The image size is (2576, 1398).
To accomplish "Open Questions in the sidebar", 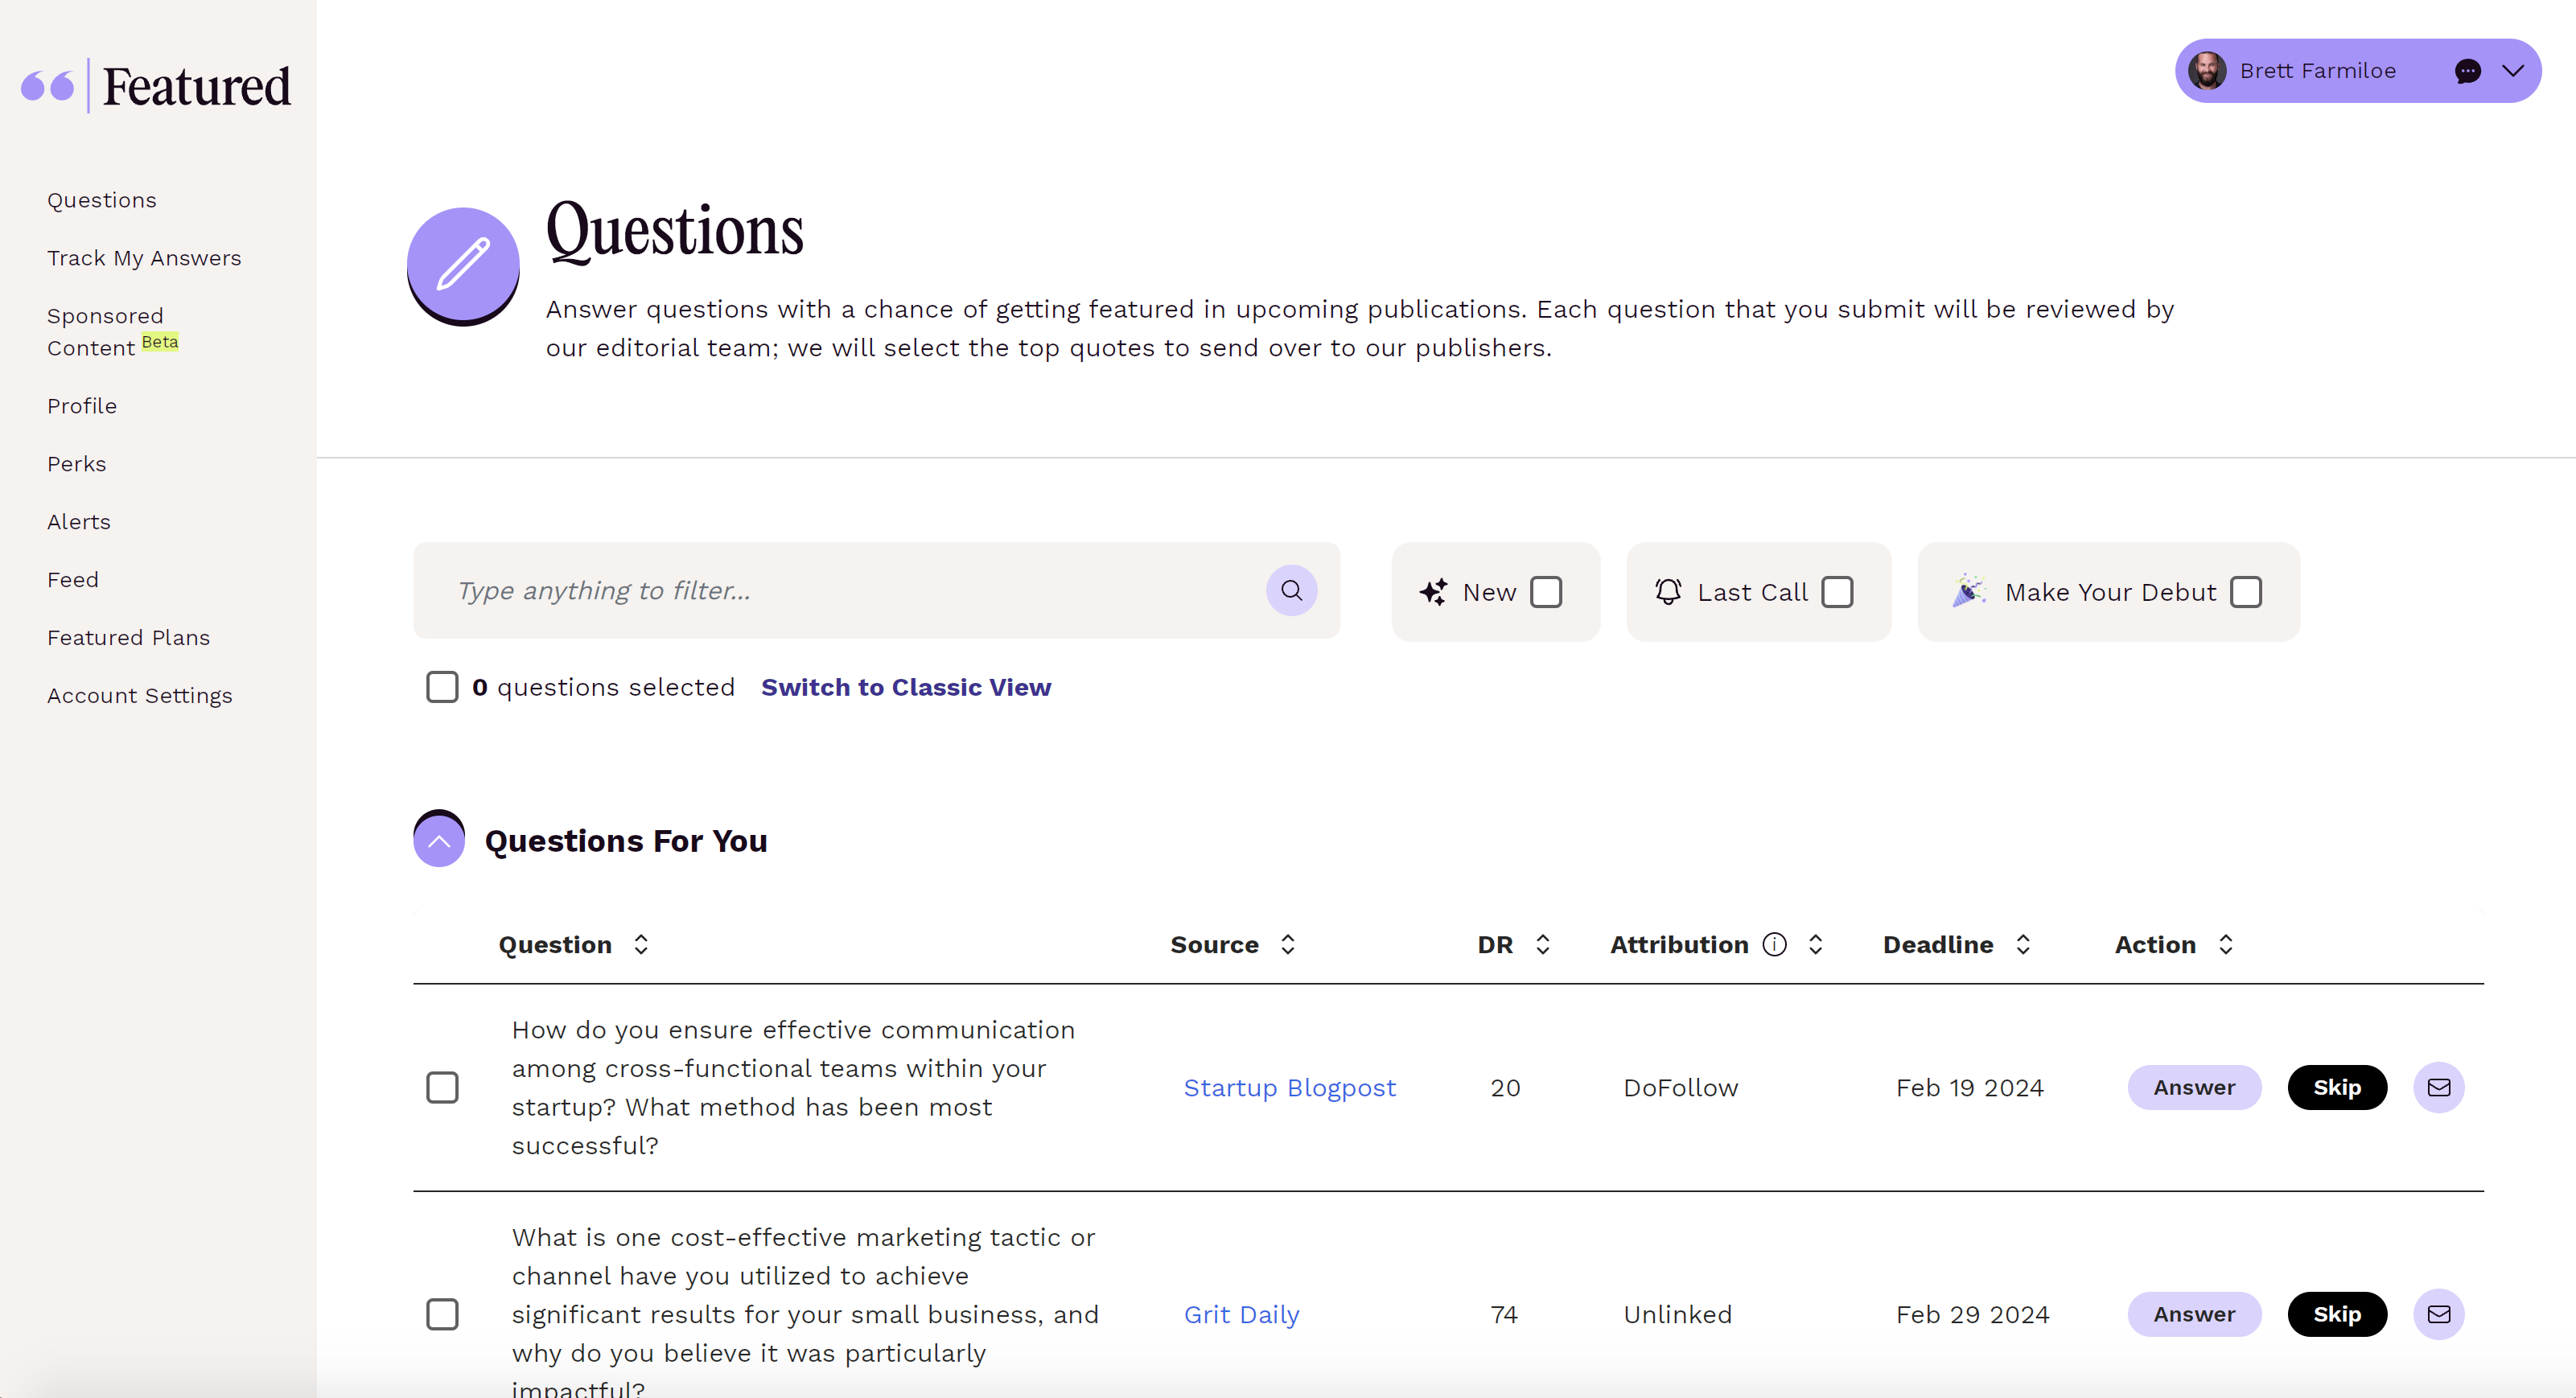I will (x=102, y=200).
